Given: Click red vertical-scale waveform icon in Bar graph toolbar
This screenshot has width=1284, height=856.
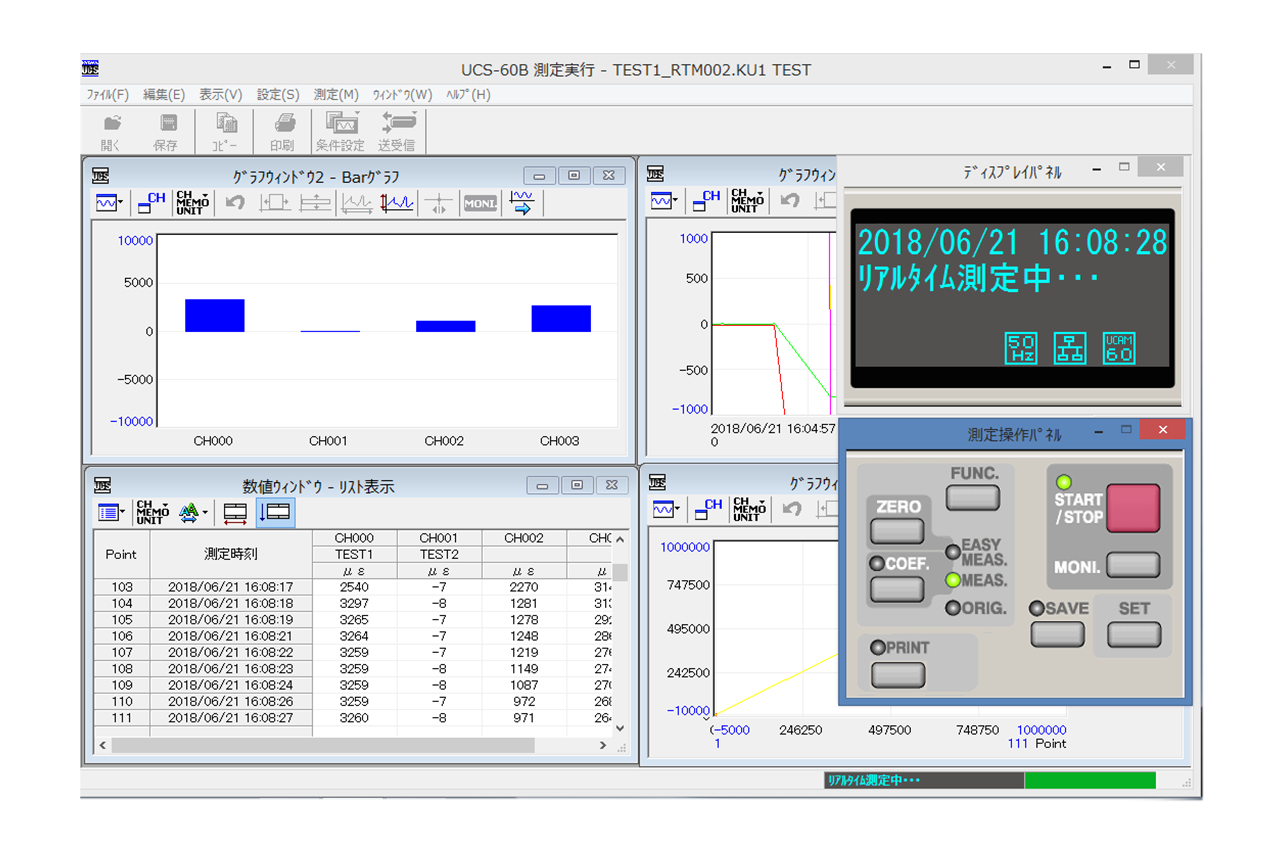Looking at the screenshot, I should click(397, 203).
